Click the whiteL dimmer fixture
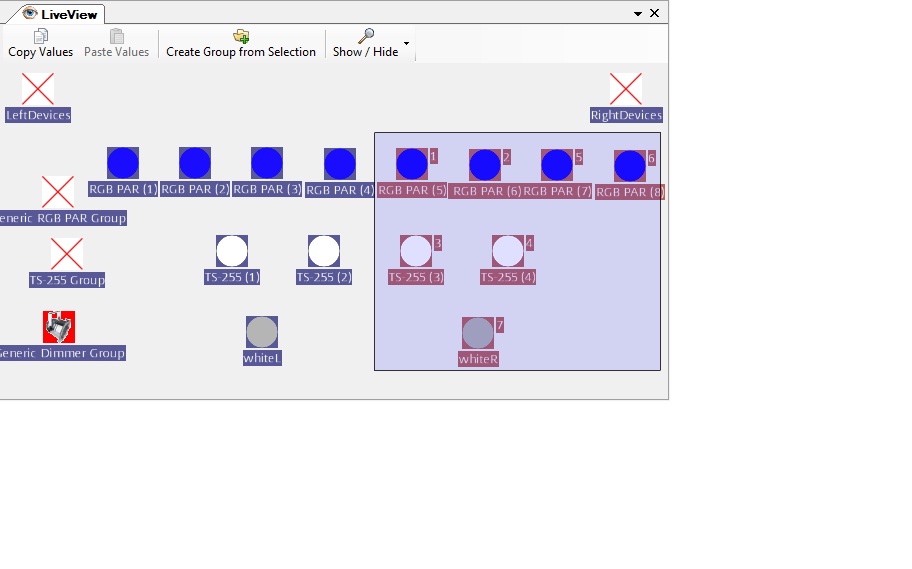 coord(262,332)
